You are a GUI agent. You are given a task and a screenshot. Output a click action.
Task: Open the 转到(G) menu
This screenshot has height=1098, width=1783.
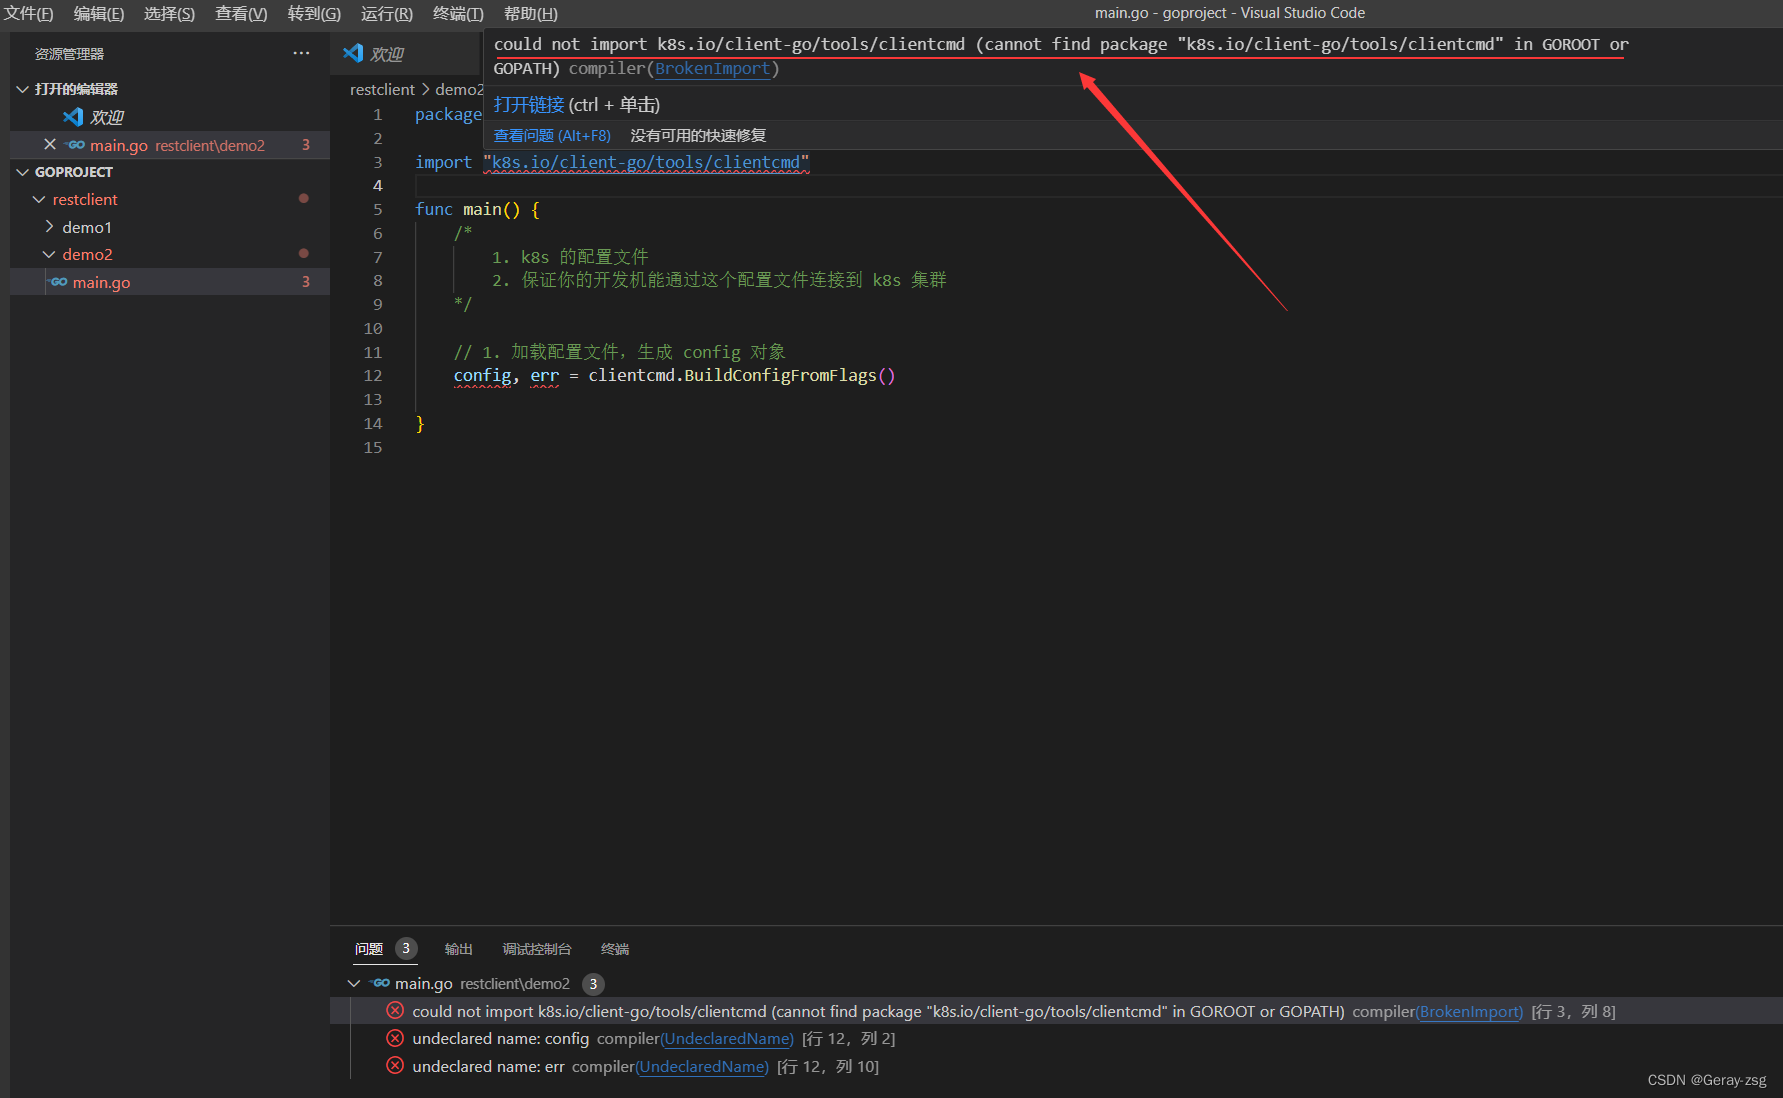(314, 13)
